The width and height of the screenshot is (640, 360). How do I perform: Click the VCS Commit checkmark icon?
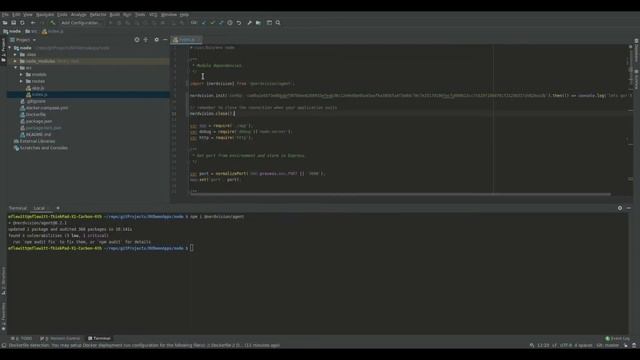pos(212,23)
